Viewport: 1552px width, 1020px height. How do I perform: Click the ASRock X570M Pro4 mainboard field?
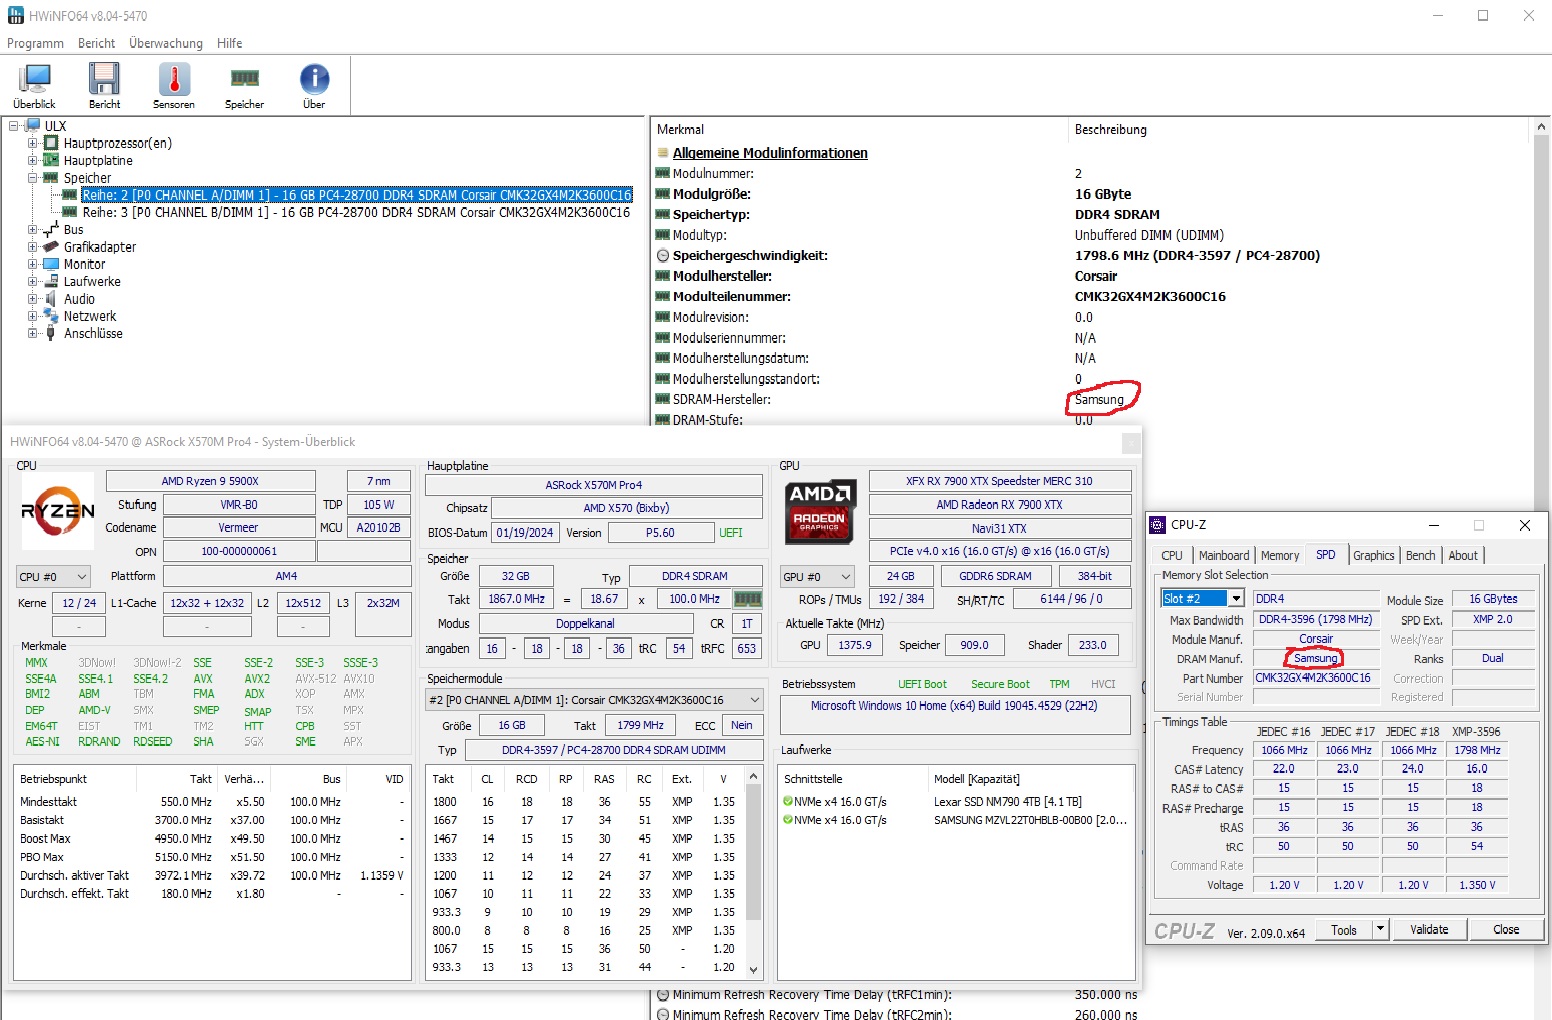[x=594, y=485]
